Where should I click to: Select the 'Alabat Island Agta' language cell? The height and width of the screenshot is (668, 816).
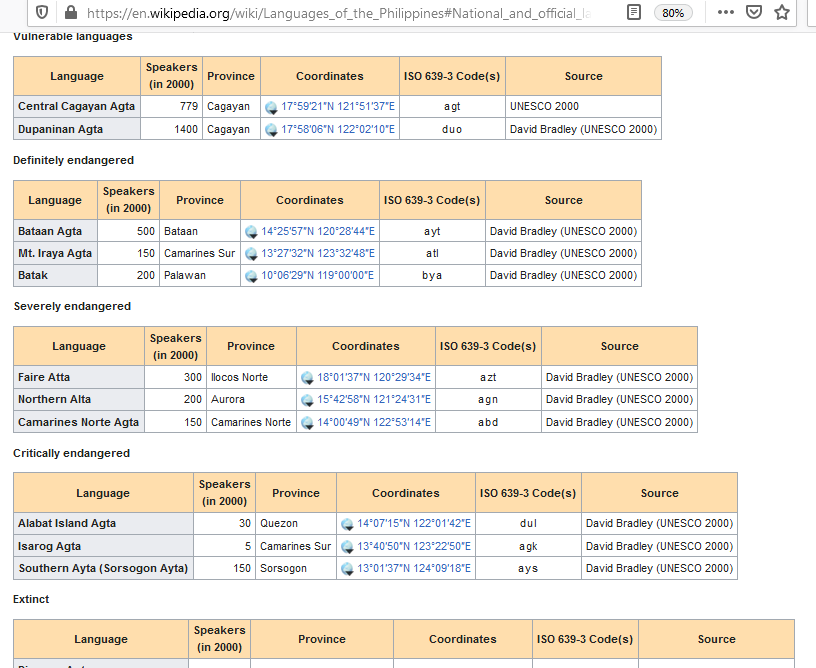pyautogui.click(x=103, y=523)
